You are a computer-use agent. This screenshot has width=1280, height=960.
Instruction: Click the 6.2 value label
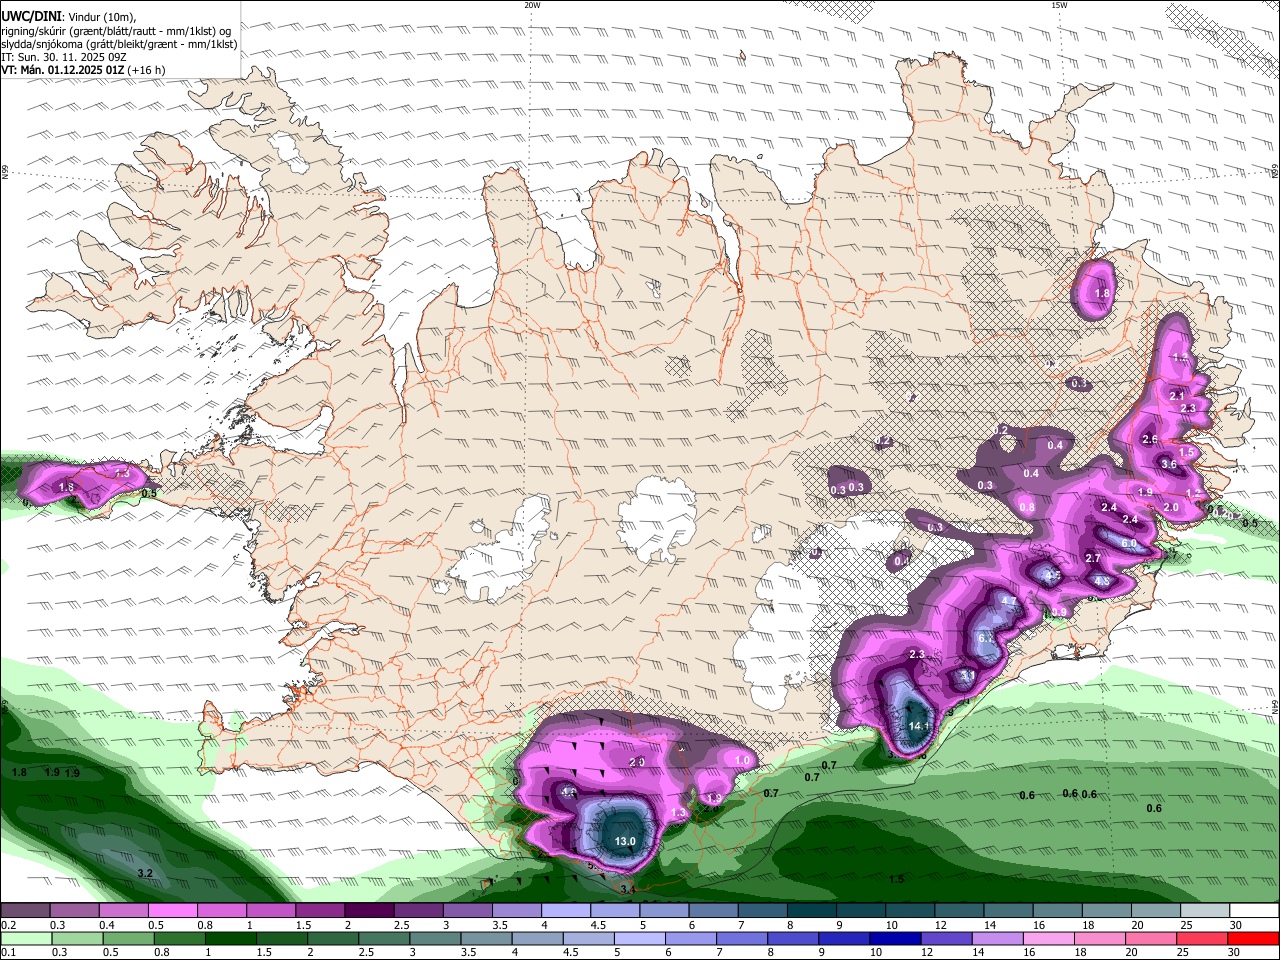click(985, 638)
